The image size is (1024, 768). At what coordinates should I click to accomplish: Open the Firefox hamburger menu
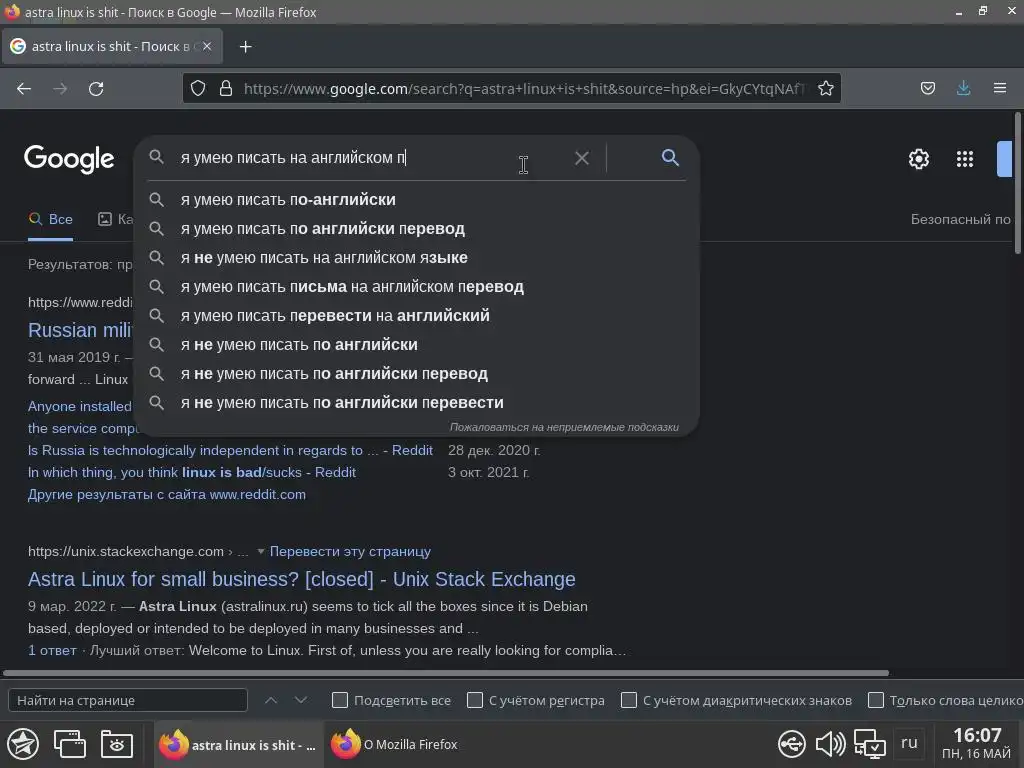point(1000,88)
